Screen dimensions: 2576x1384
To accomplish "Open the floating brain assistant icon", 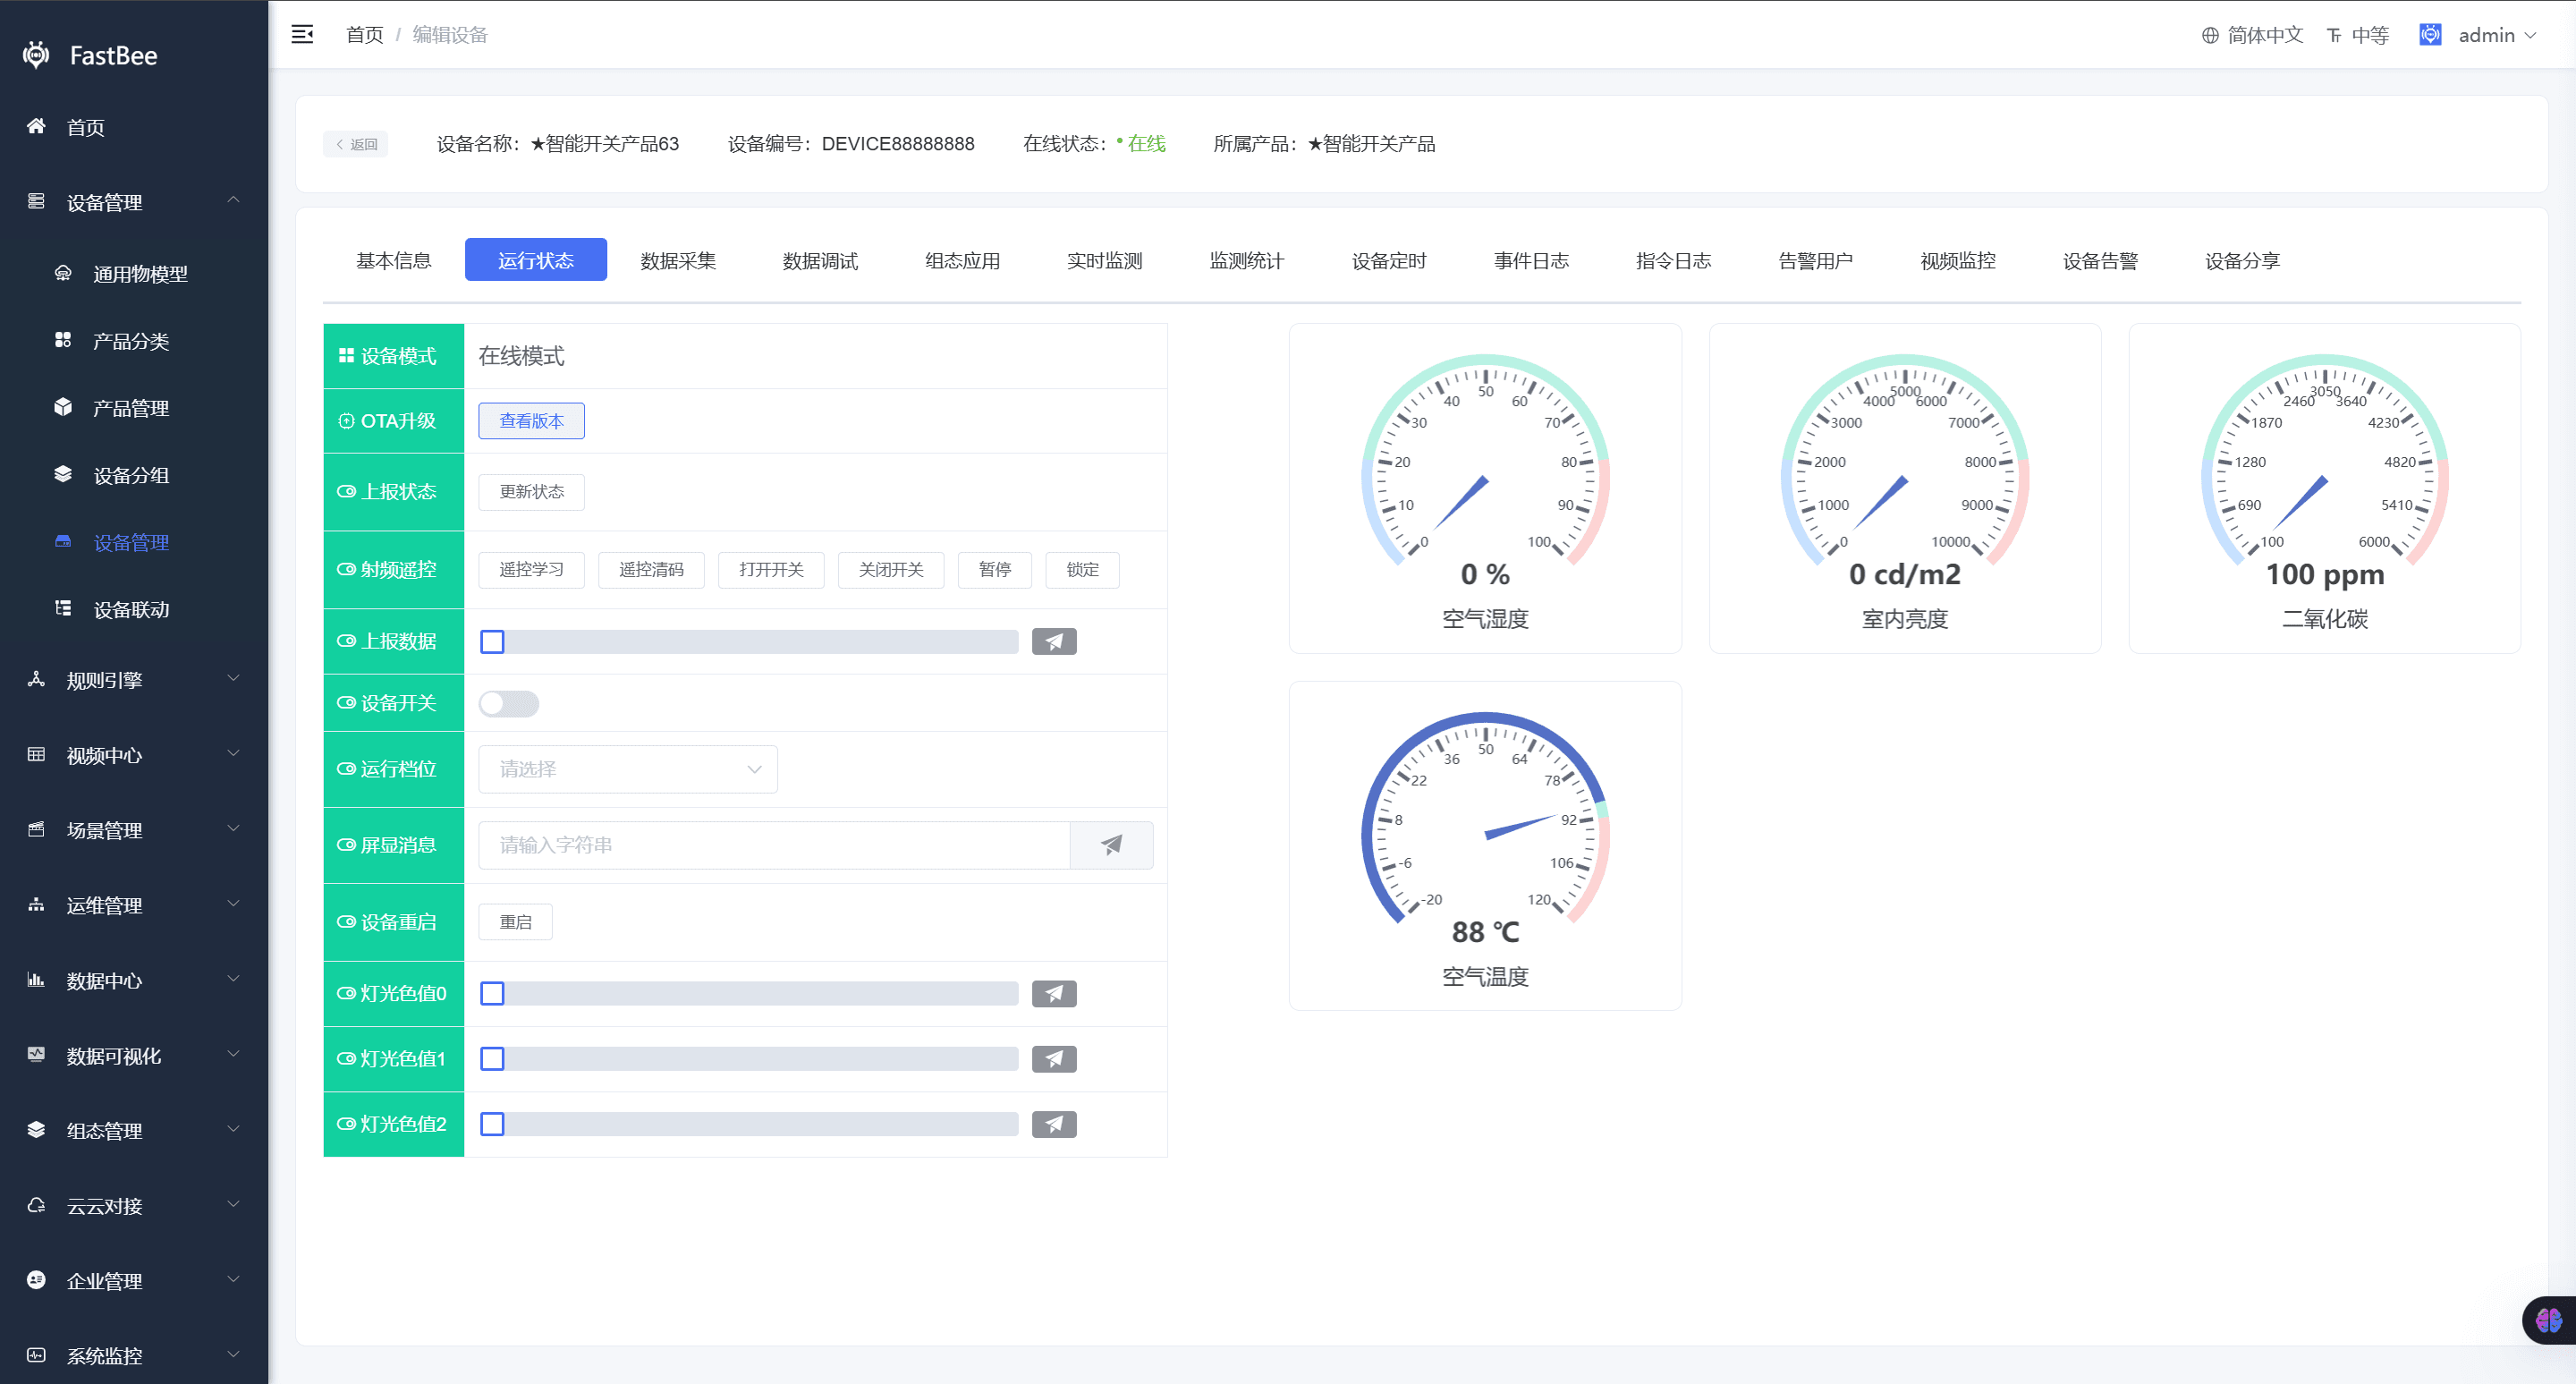I will click(2549, 1320).
